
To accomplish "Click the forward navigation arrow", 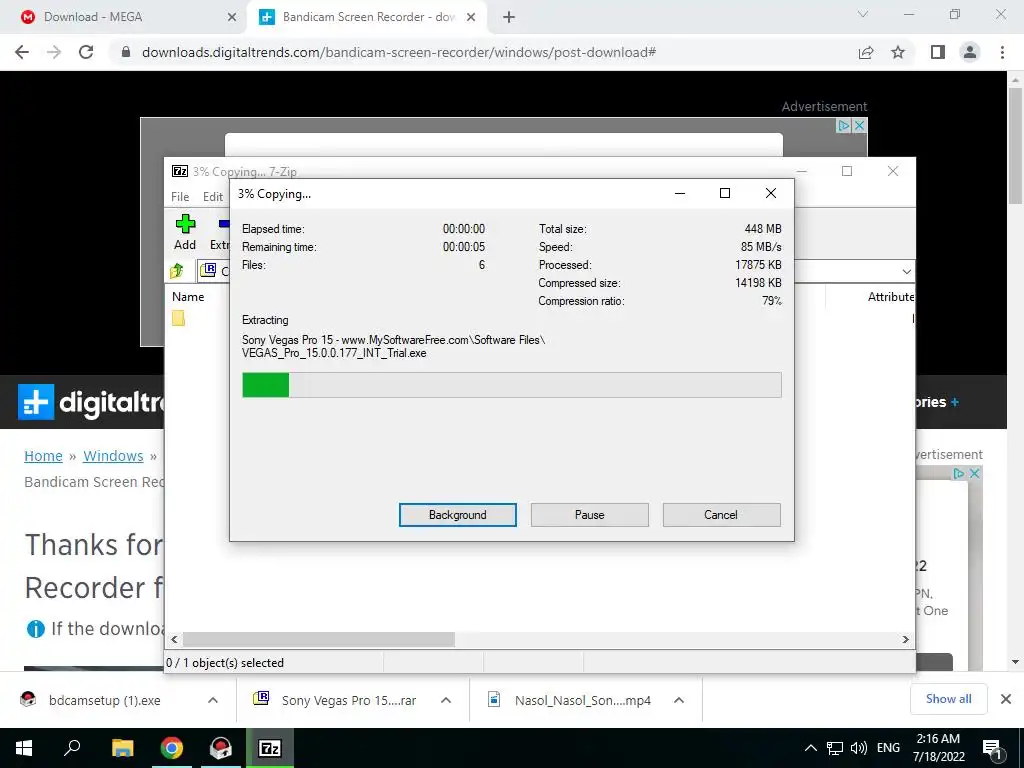I will 54,52.
